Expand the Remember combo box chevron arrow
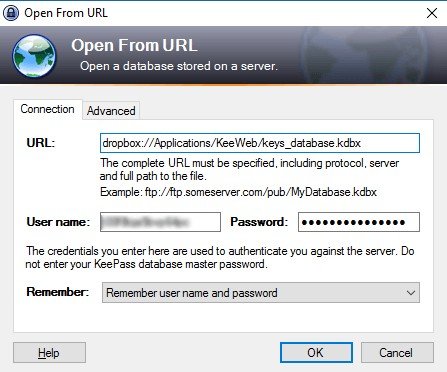The width and height of the screenshot is (447, 372). point(411,293)
